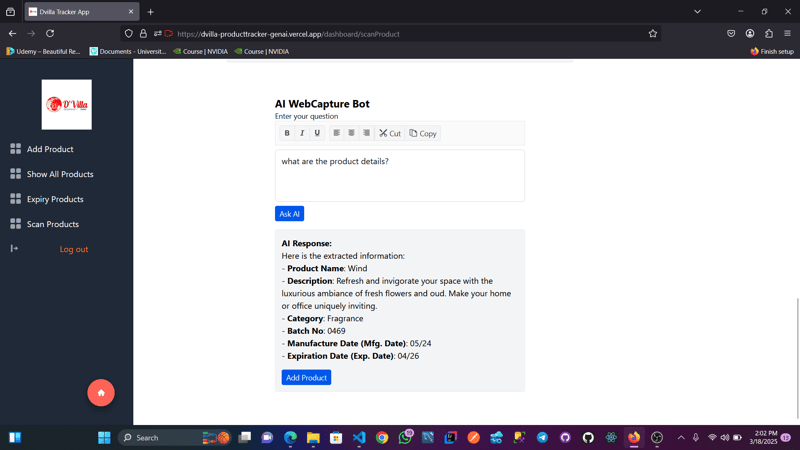This screenshot has width=800, height=450.
Task: Go to Show All Products page
Action: (x=60, y=174)
